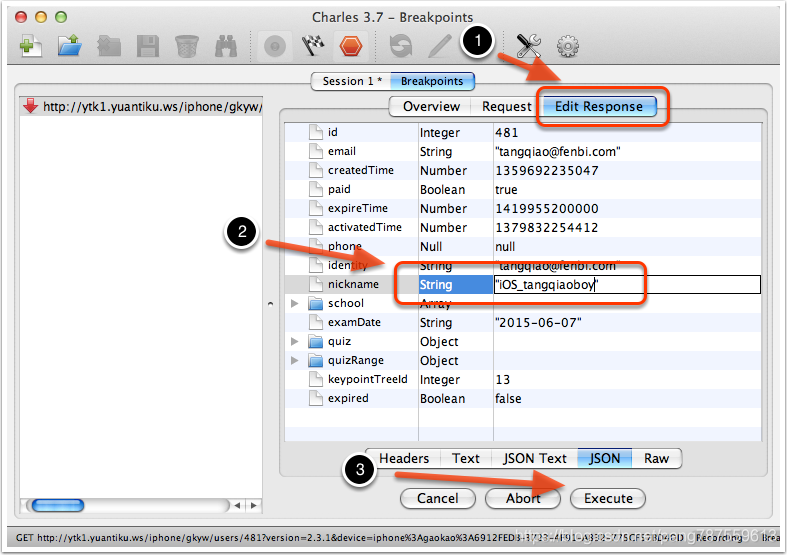Click the school folder icon
This screenshot has height=555, width=787.
pyautogui.click(x=315, y=303)
